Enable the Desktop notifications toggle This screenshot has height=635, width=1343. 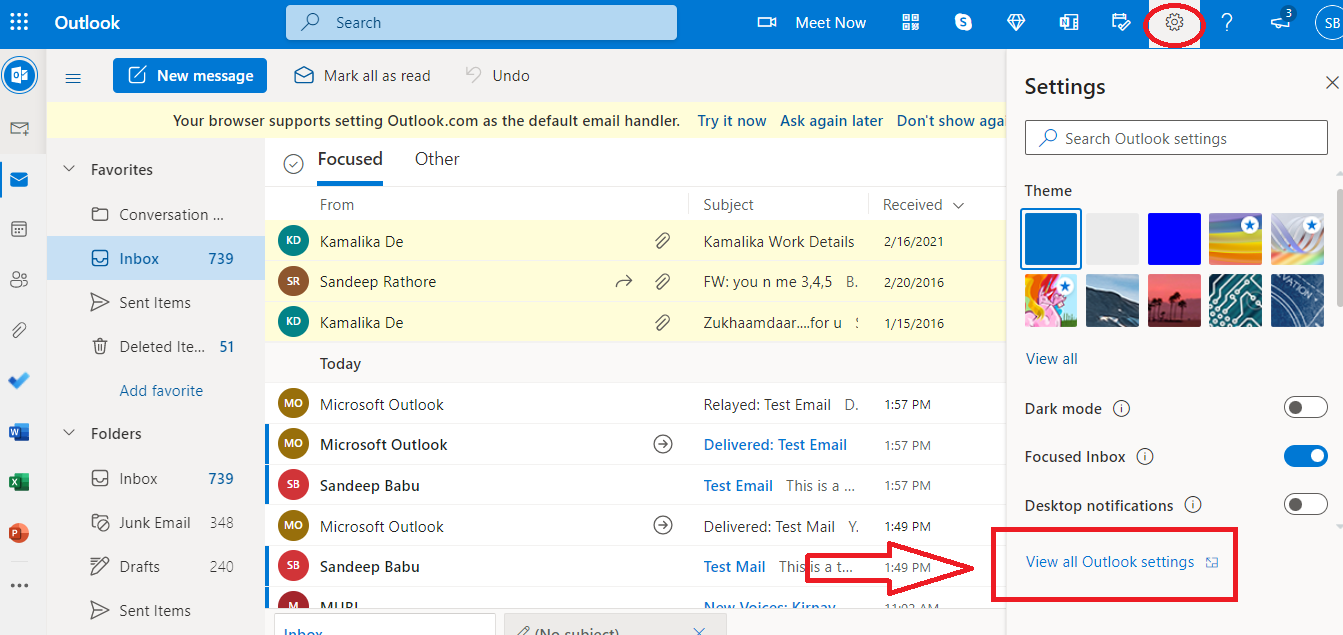tap(1305, 505)
